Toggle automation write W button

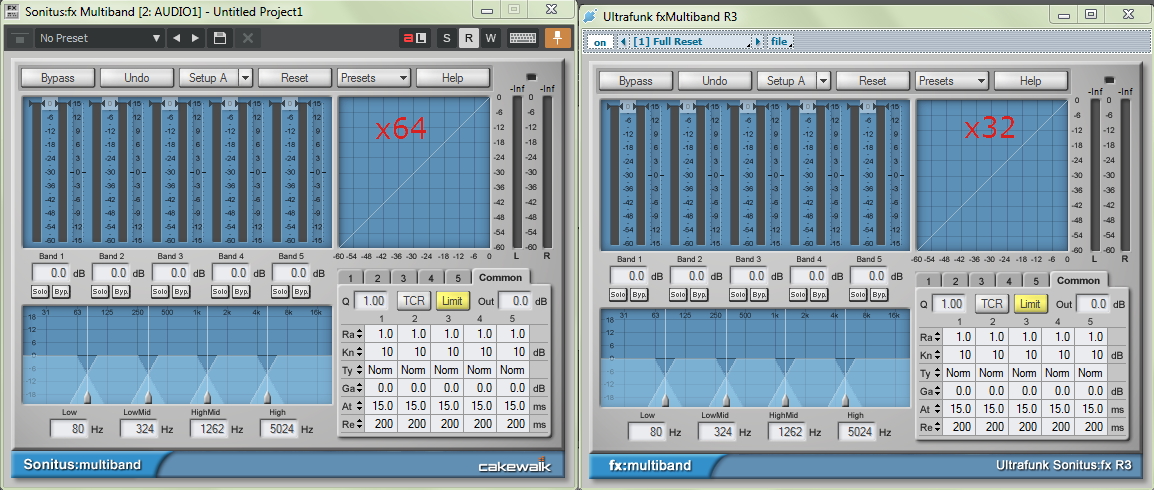click(491, 38)
